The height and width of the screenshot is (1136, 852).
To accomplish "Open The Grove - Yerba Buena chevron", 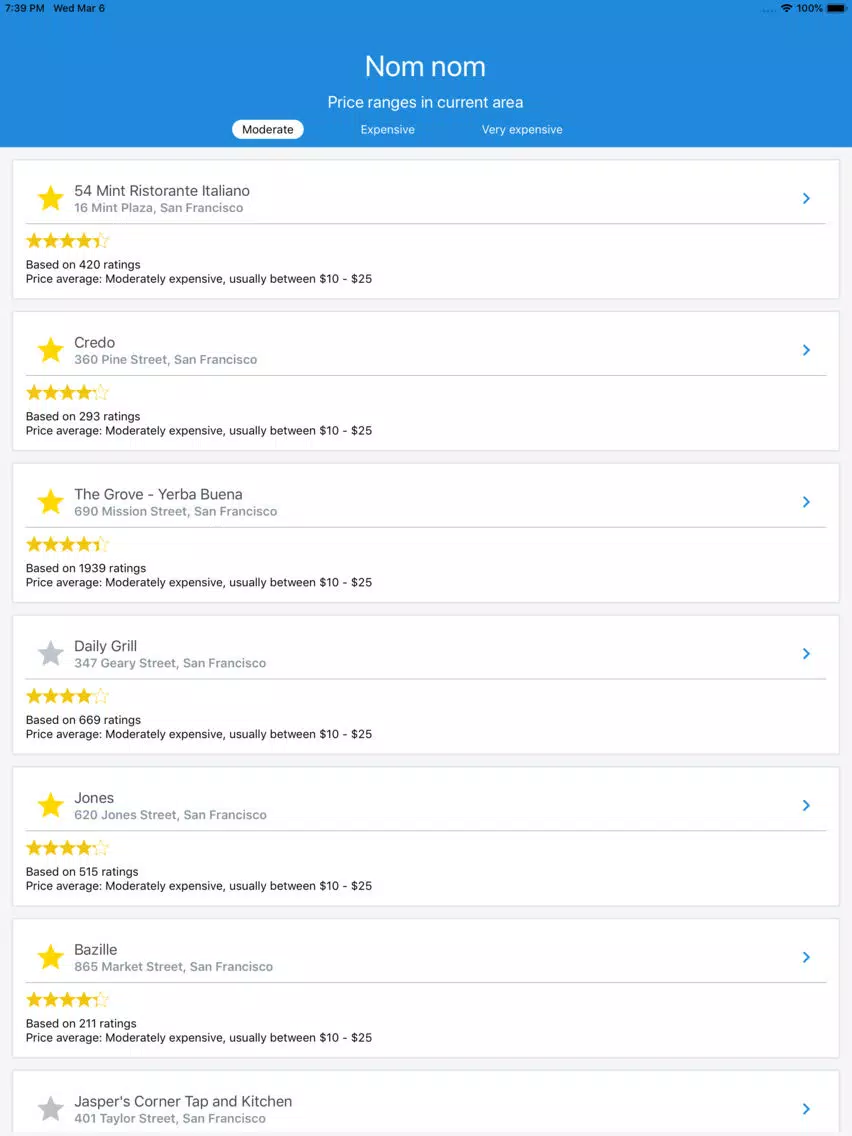I will (806, 502).
